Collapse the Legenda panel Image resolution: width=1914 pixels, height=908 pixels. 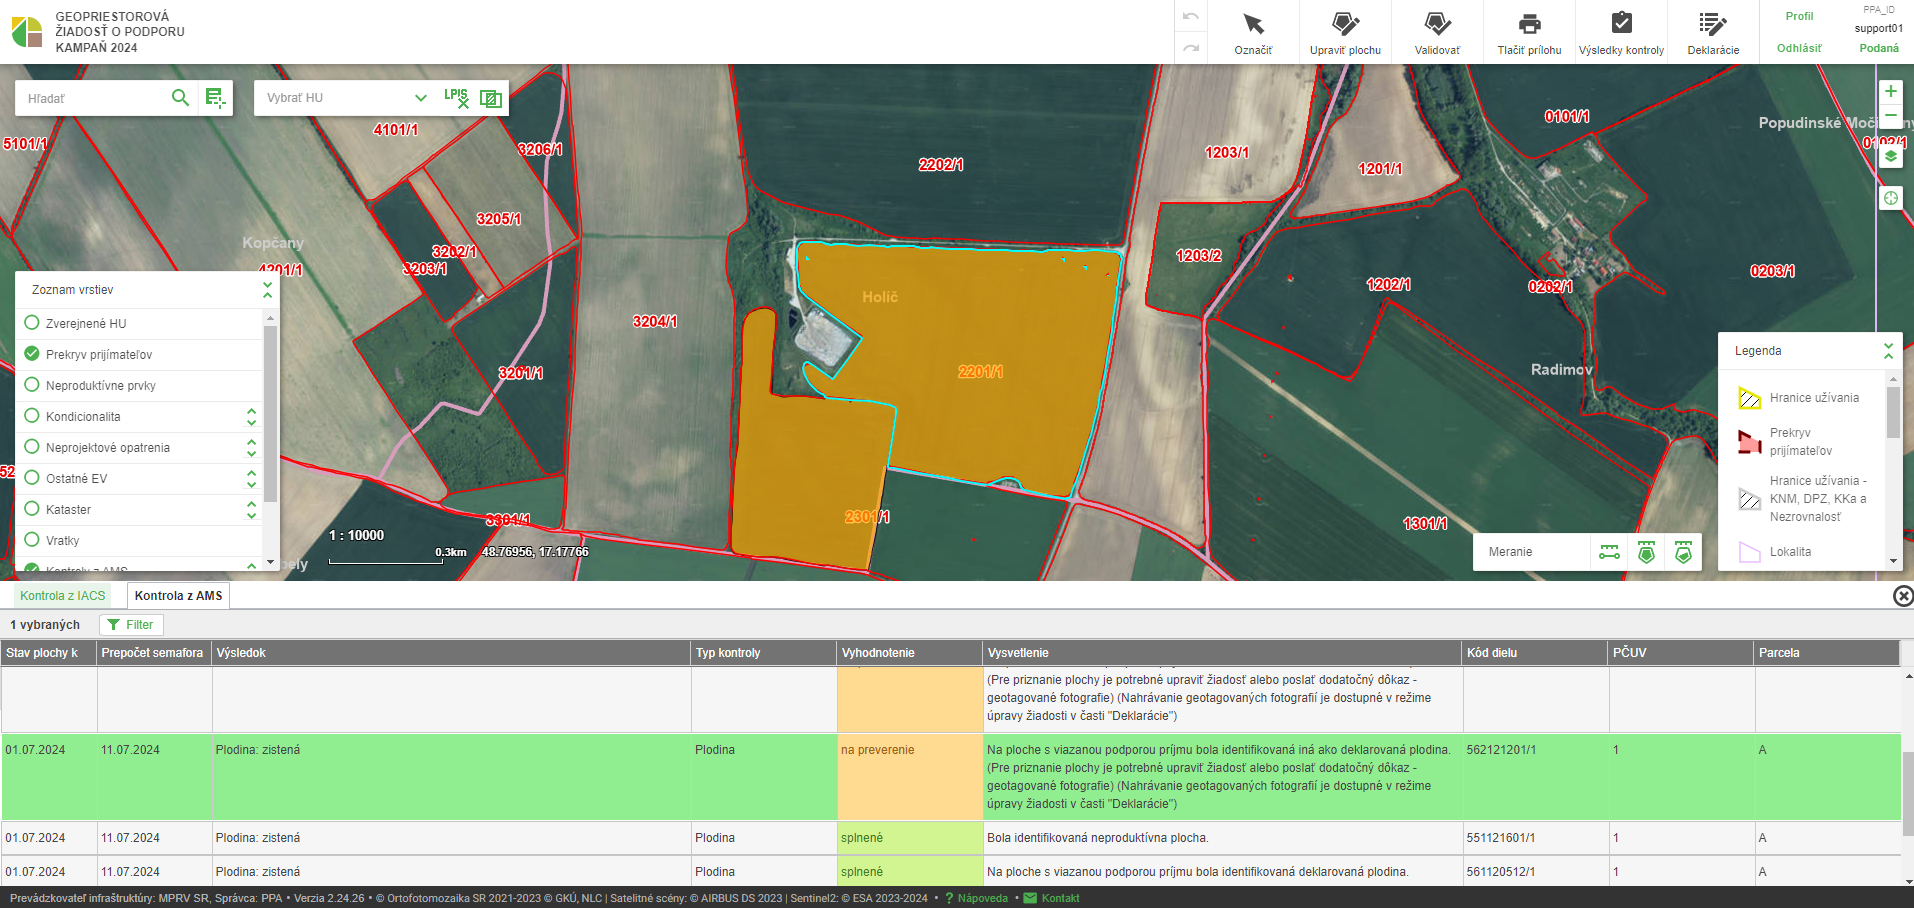1888,351
